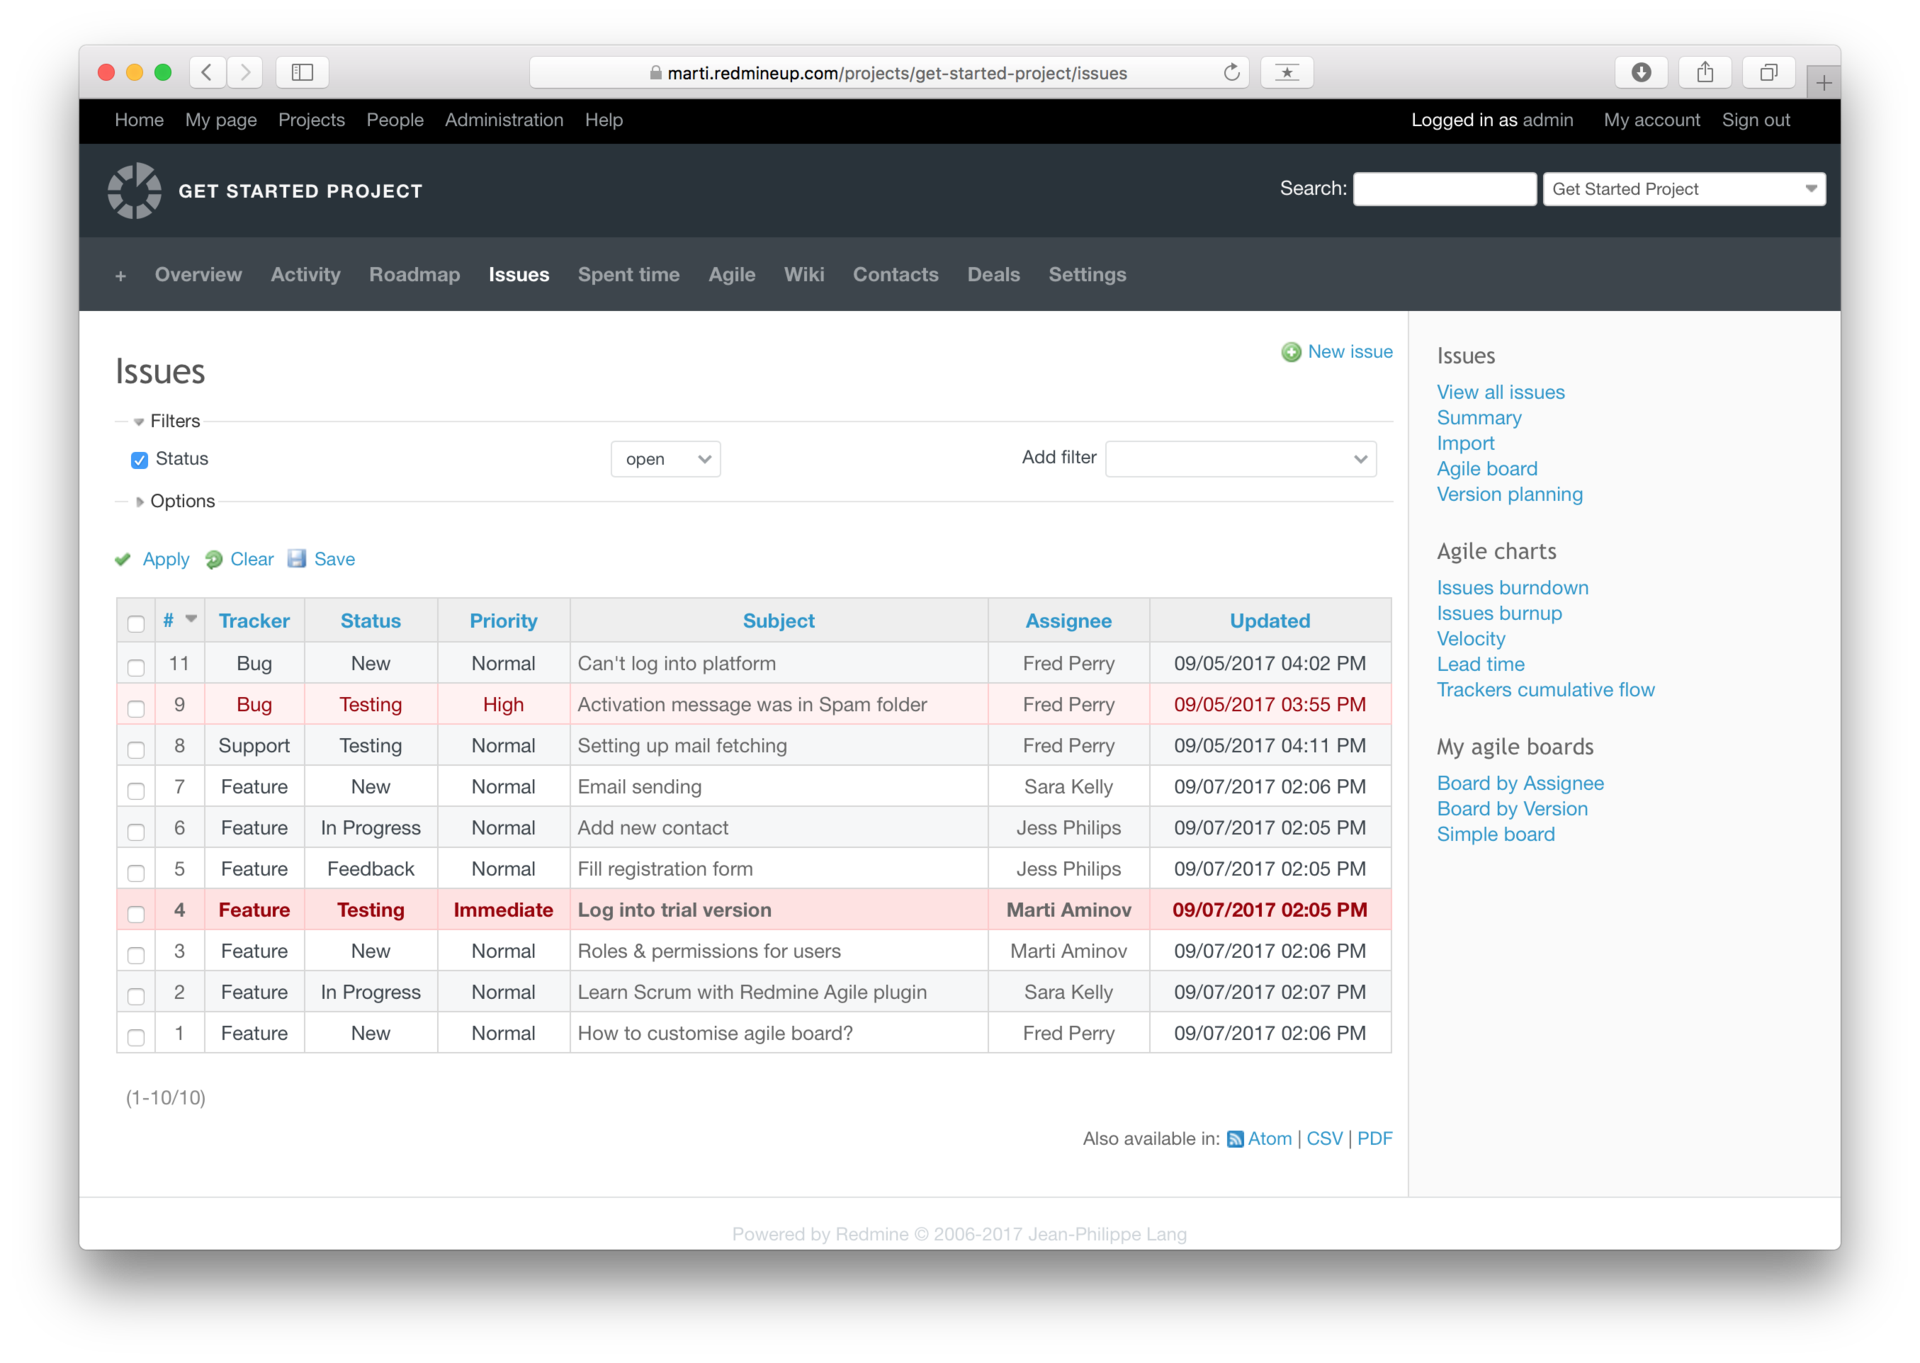Screen dimensions: 1920x1363
Task: Click the plus icon before Overview
Action: click(x=120, y=275)
